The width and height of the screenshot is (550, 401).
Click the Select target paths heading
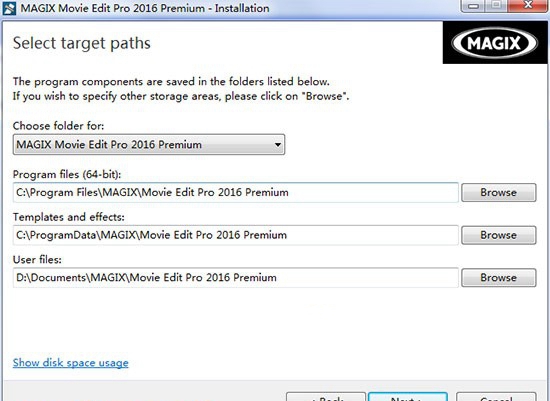pos(82,44)
